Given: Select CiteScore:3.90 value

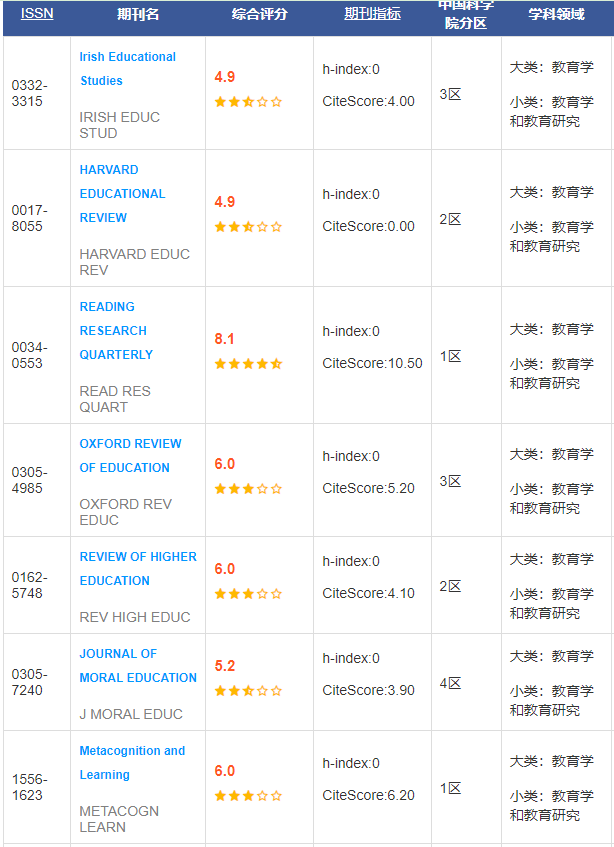Looking at the screenshot, I should point(368,690).
